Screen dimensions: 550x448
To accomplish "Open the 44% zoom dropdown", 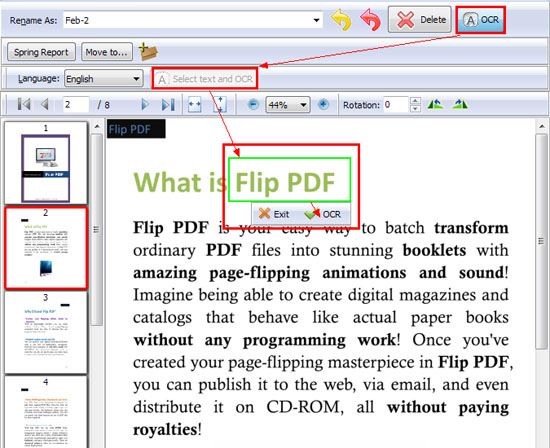I will pyautogui.click(x=288, y=105).
